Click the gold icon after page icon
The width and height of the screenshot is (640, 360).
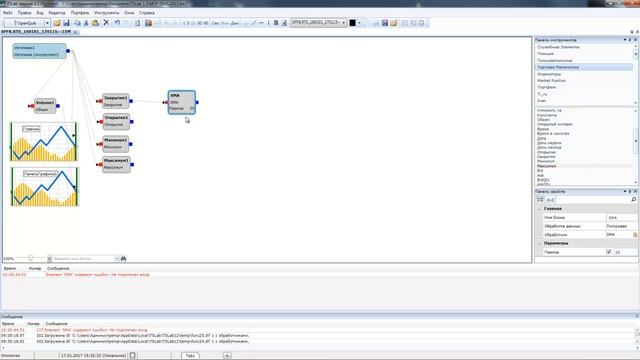tap(148, 23)
